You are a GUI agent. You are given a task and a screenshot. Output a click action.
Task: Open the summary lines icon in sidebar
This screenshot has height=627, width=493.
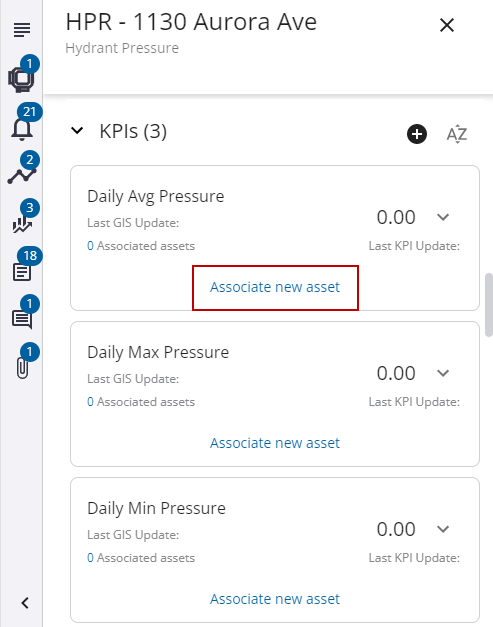pyautogui.click(x=22, y=30)
